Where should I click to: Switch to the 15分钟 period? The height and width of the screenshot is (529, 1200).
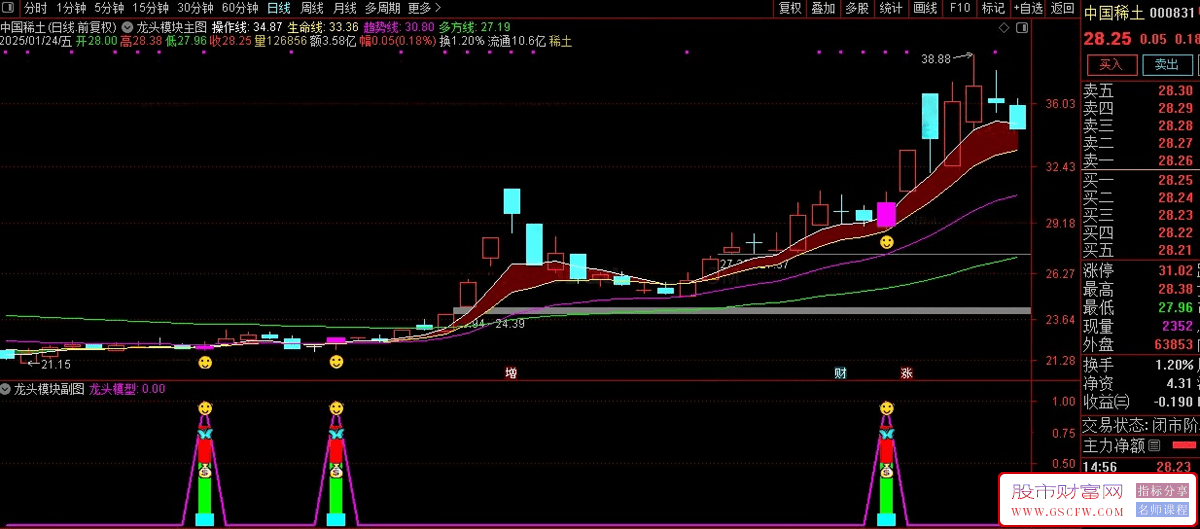pos(151,8)
